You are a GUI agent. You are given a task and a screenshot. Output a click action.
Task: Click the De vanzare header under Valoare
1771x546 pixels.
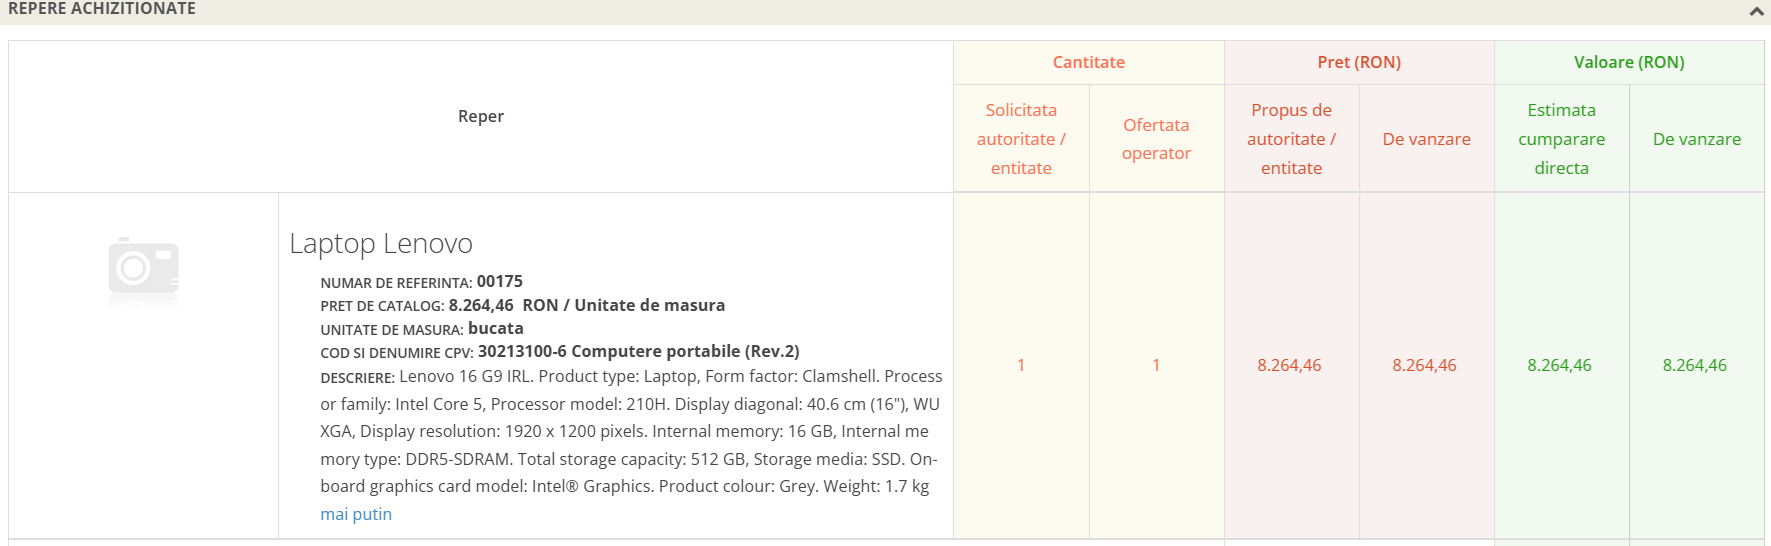tap(1696, 139)
